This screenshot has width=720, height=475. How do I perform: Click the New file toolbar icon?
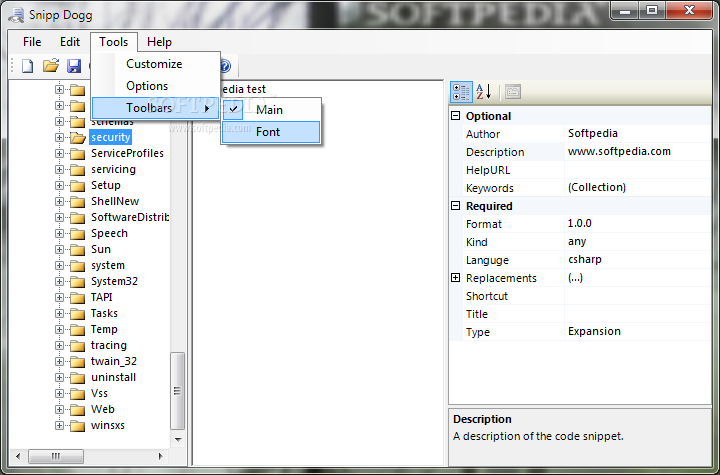click(28, 66)
